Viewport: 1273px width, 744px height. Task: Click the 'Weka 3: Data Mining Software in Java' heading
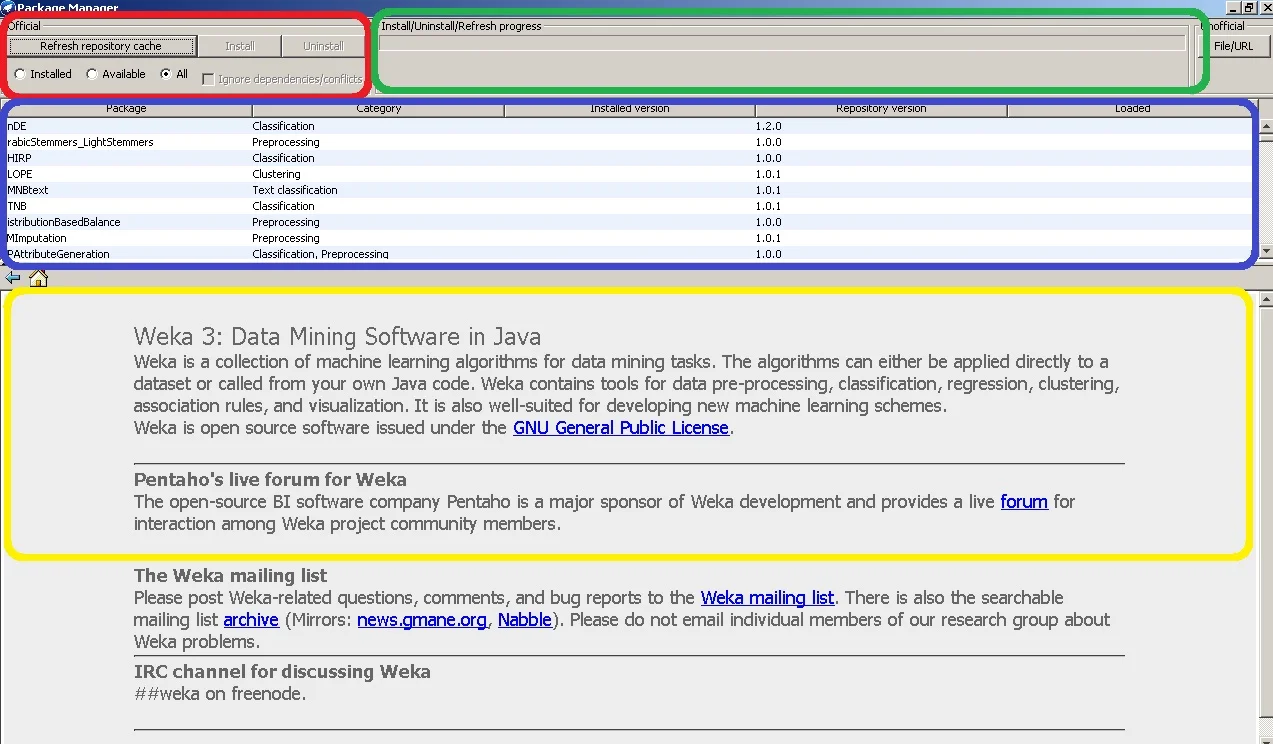[337, 337]
